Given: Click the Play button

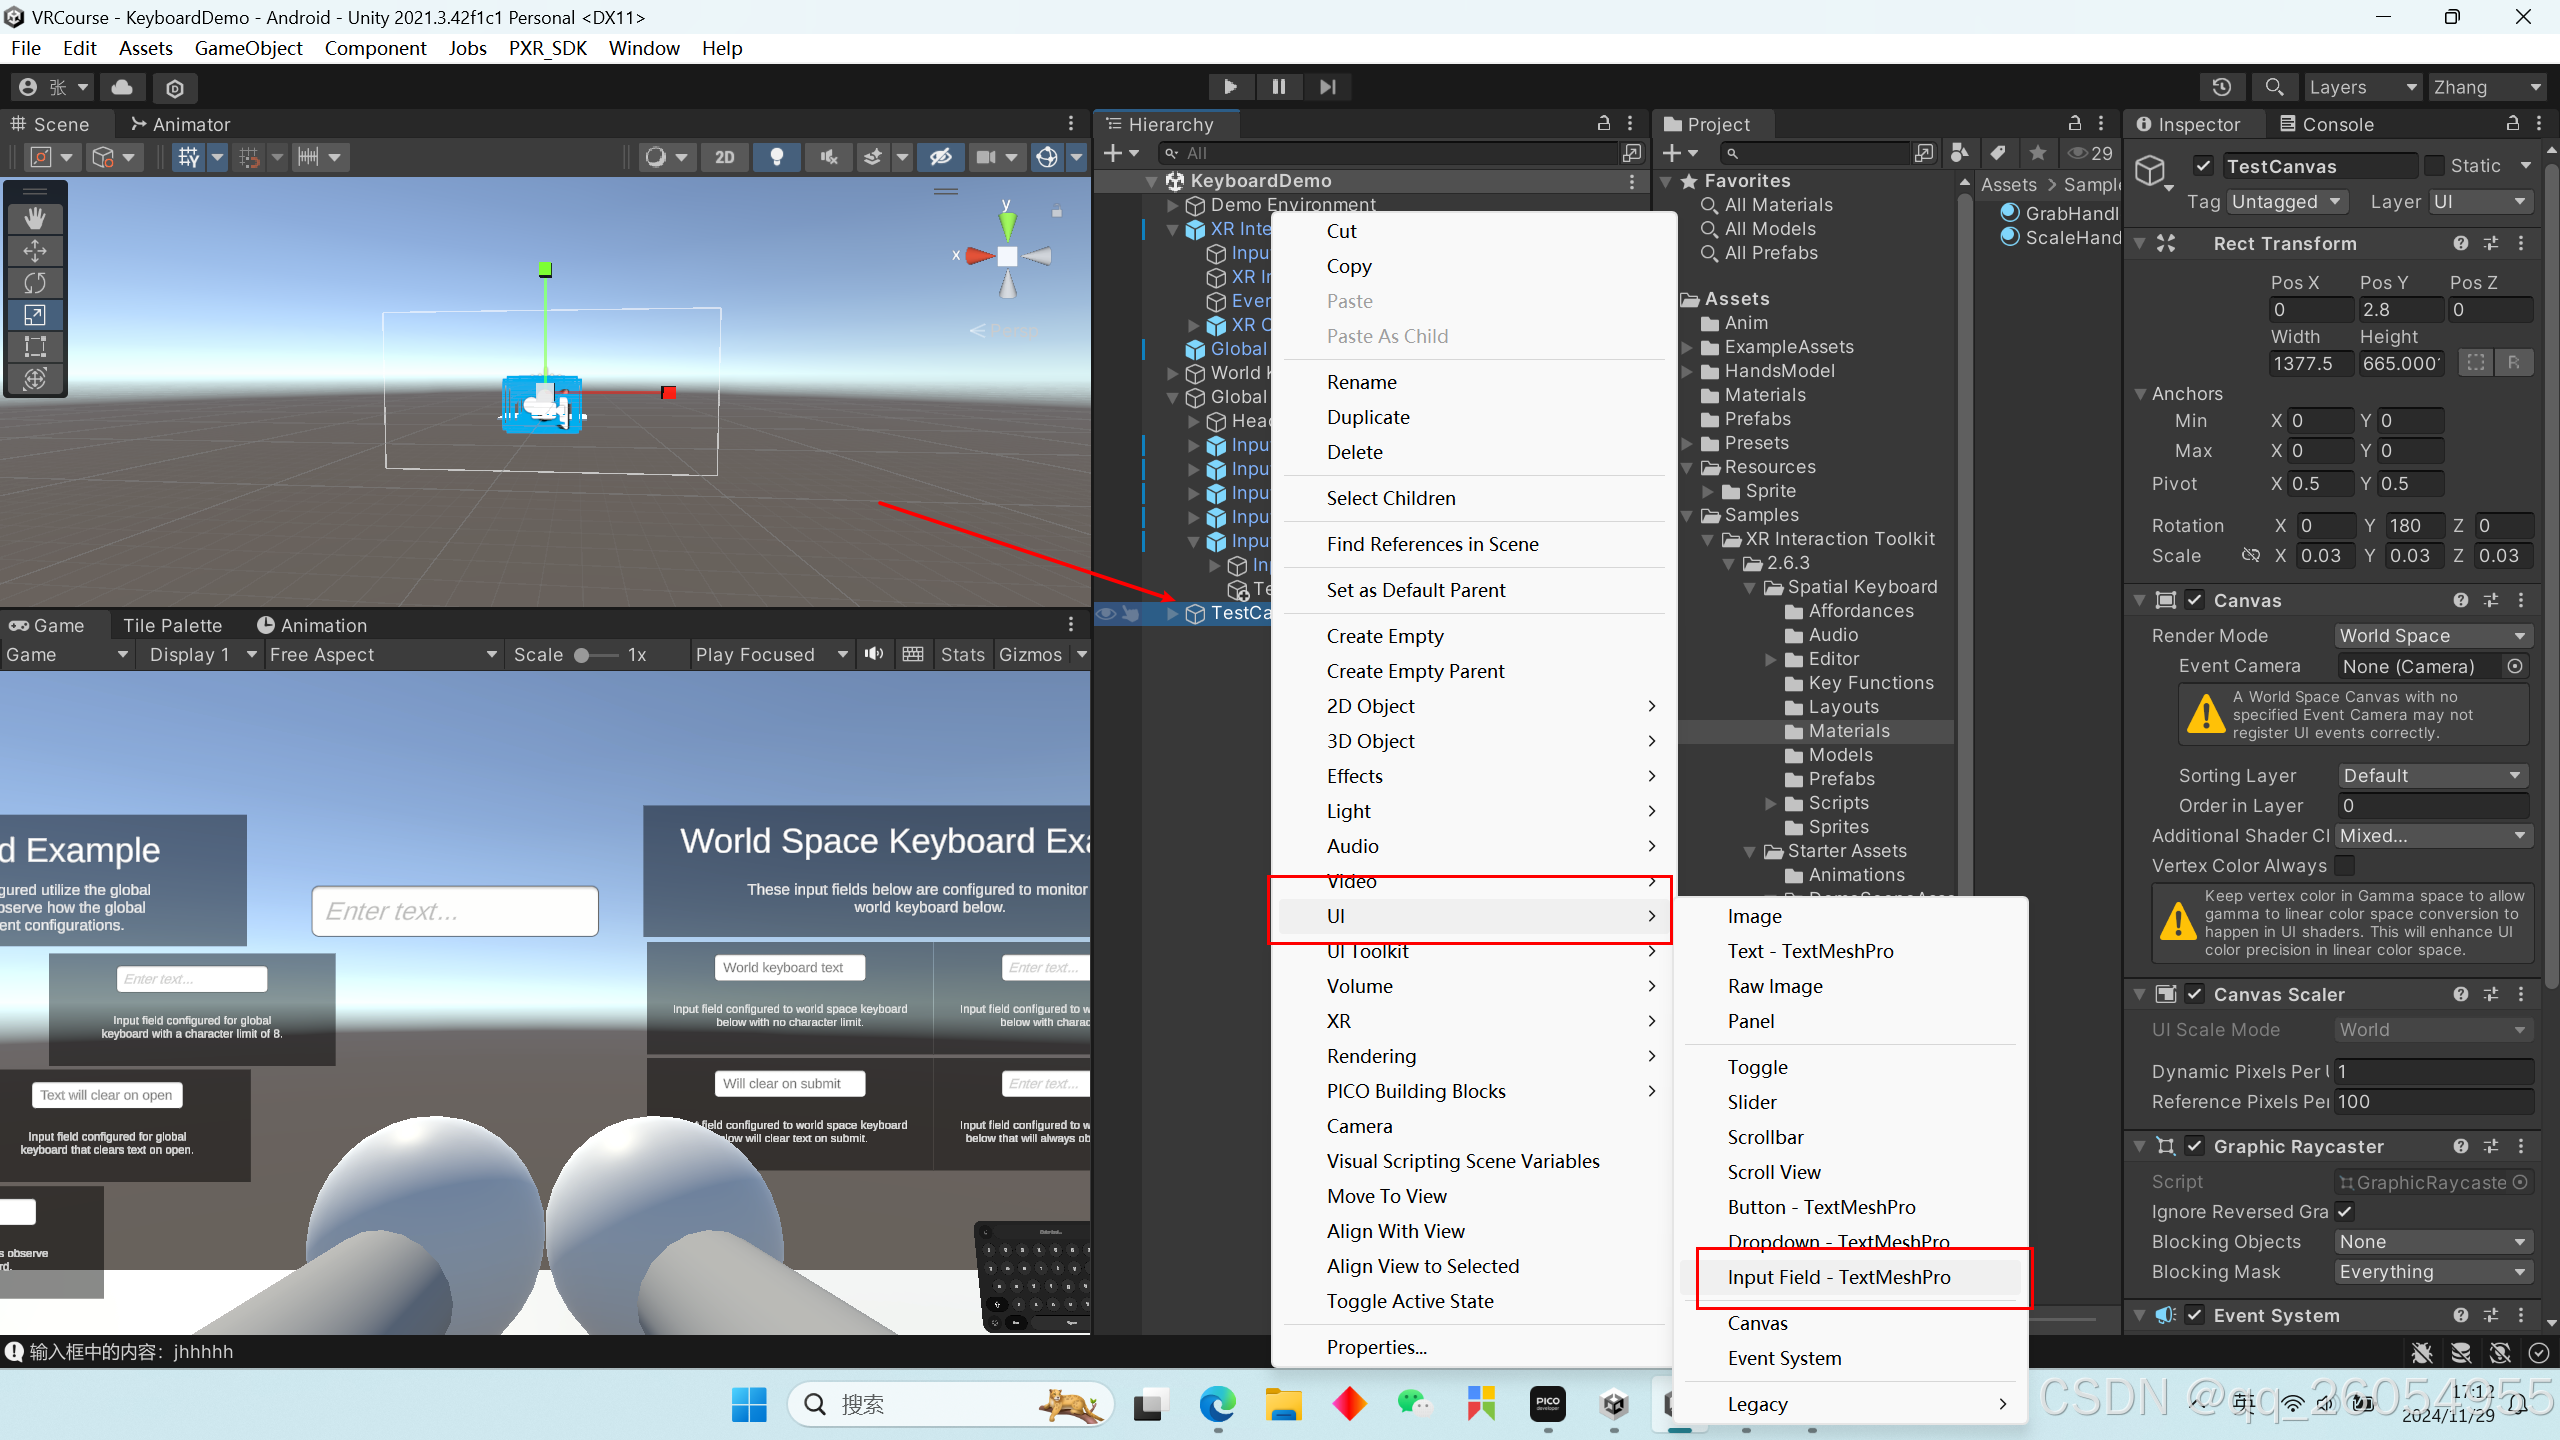Looking at the screenshot, I should tap(1230, 87).
